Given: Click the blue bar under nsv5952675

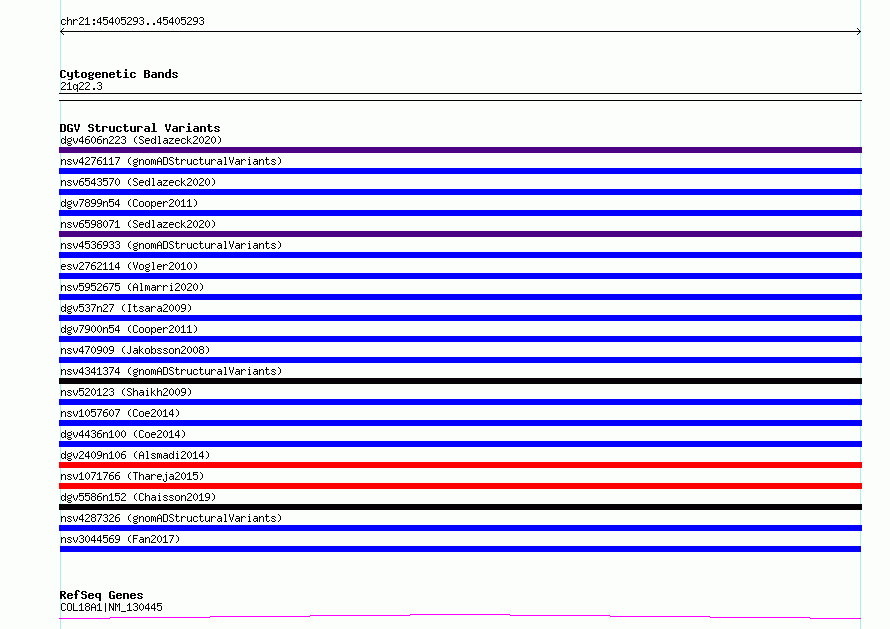Looking at the screenshot, I should click(460, 297).
